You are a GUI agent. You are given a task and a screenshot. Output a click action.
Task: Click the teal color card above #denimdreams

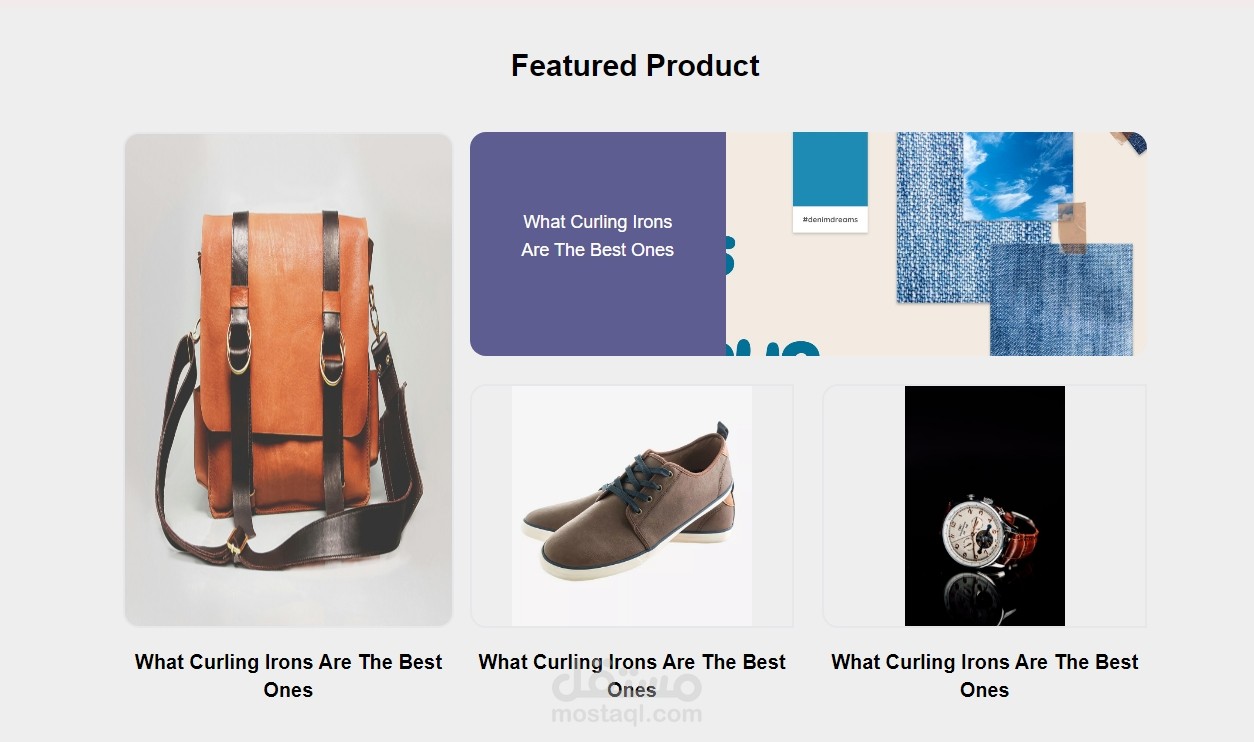[x=830, y=168]
